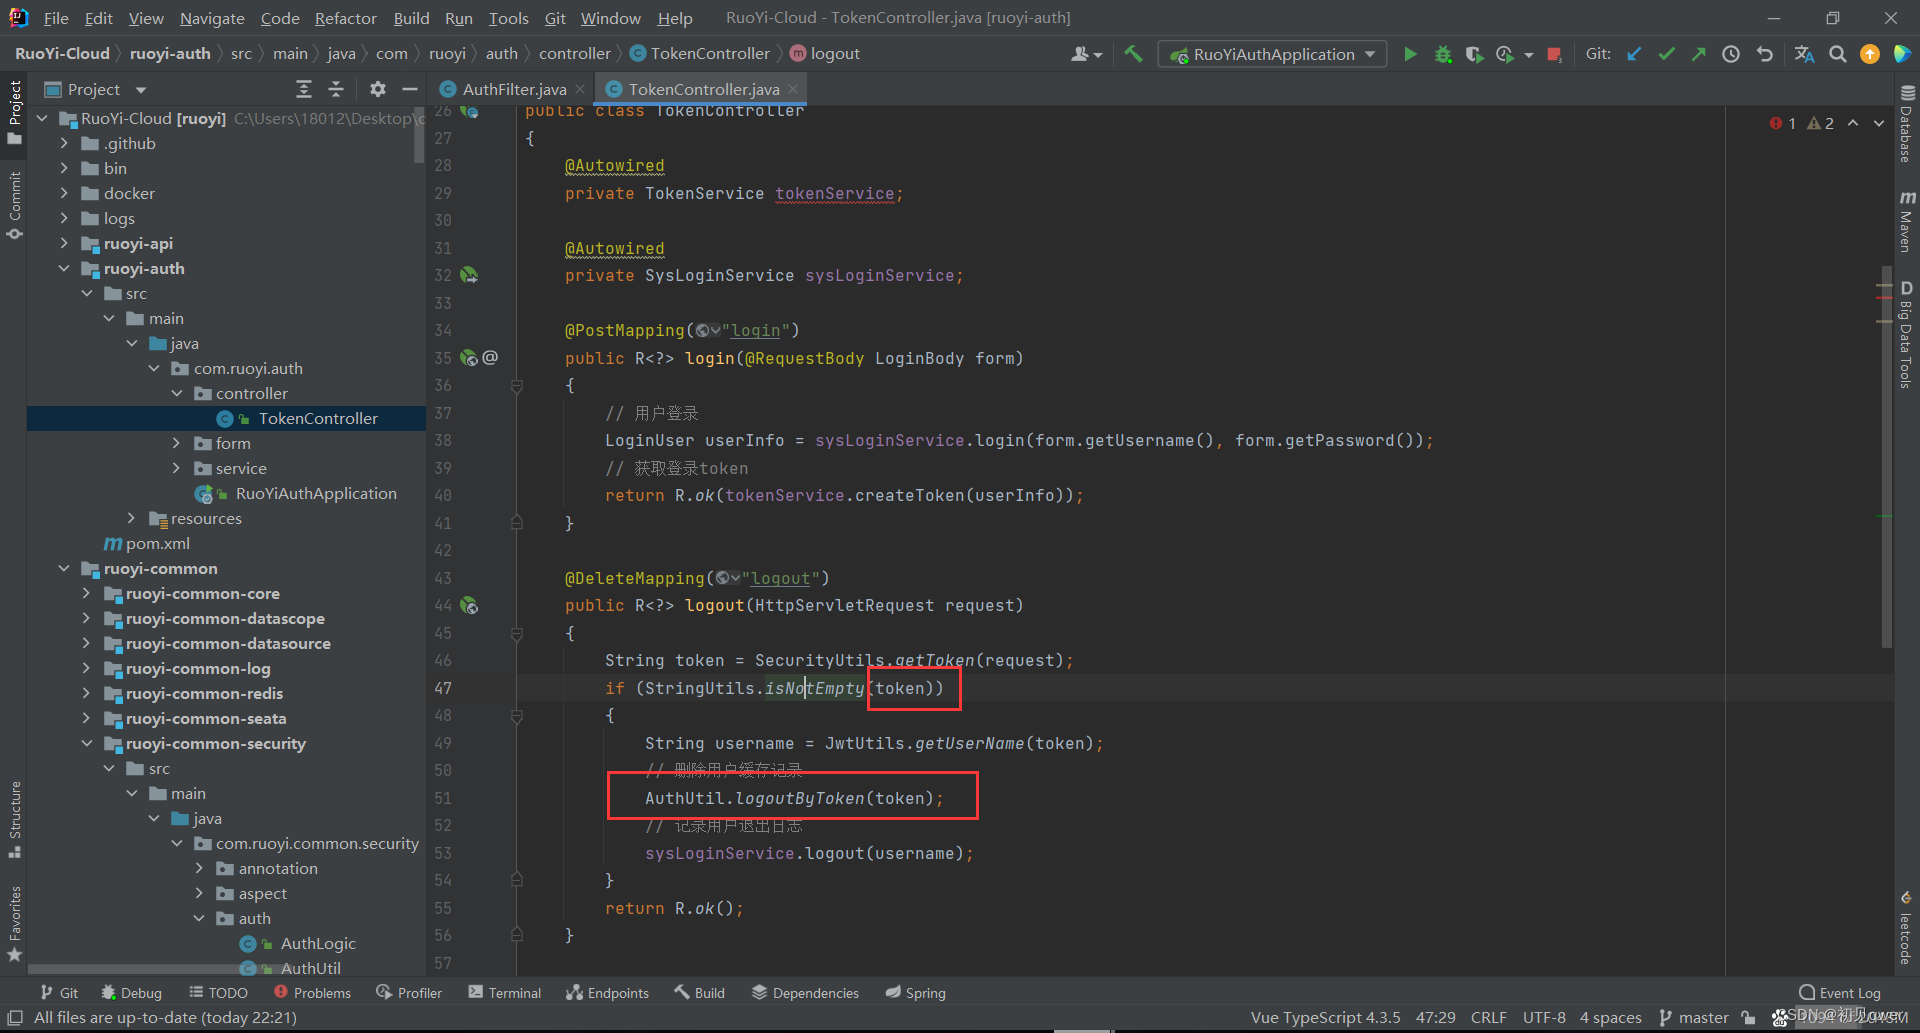Stop the running application
The width and height of the screenshot is (1920, 1033).
click(1554, 54)
